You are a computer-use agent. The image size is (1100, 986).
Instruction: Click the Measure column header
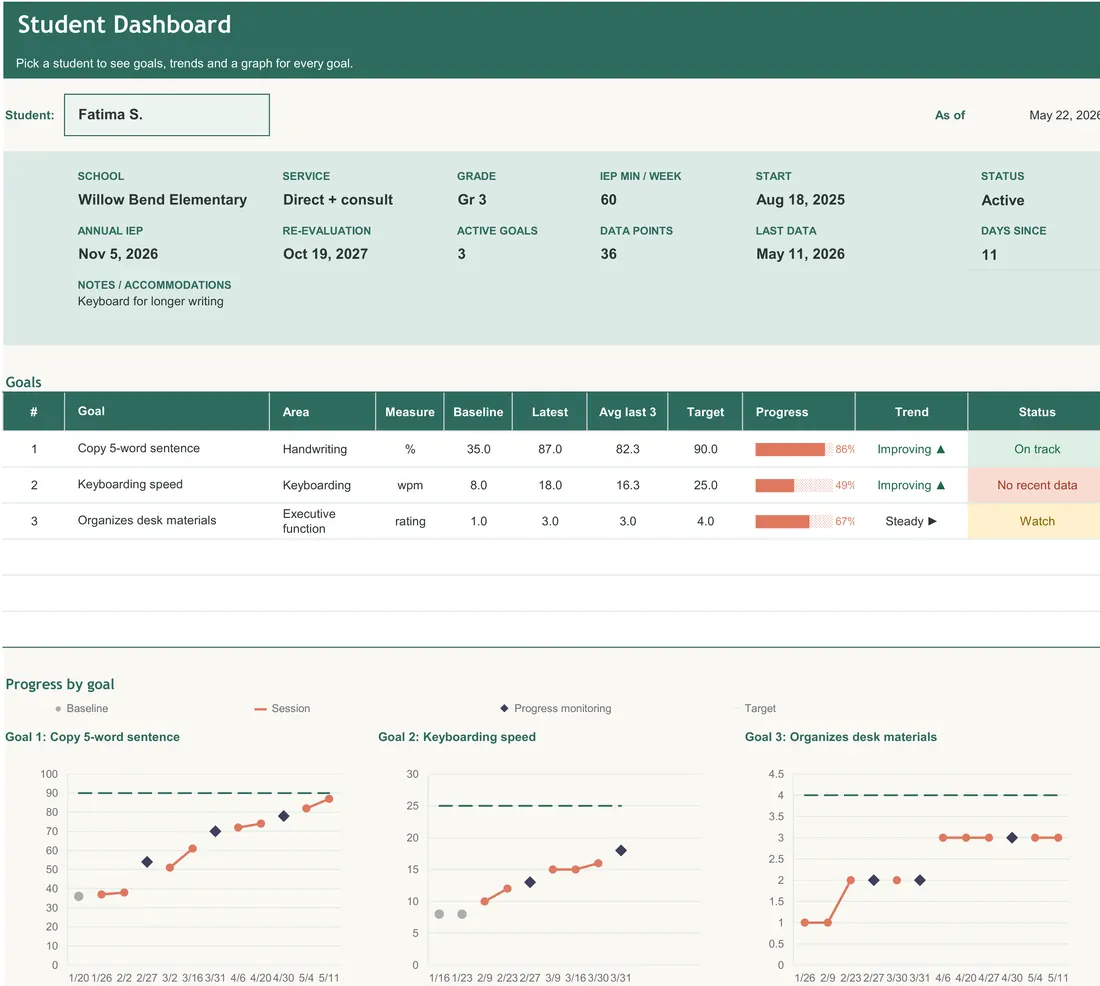[410, 411]
